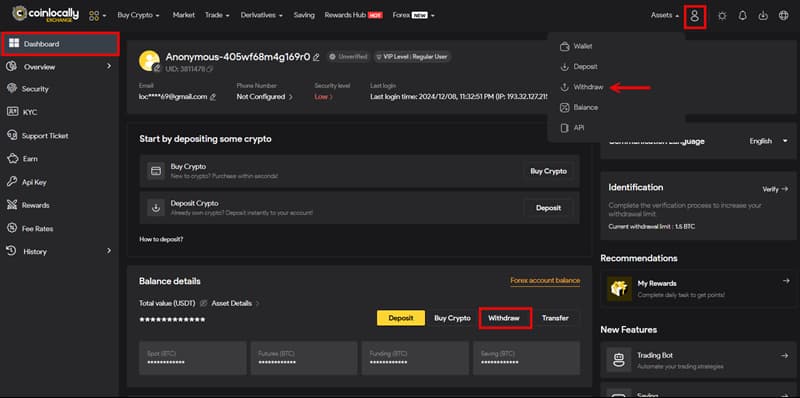Open the Asset Details link
The height and width of the screenshot is (398, 800).
coord(235,303)
